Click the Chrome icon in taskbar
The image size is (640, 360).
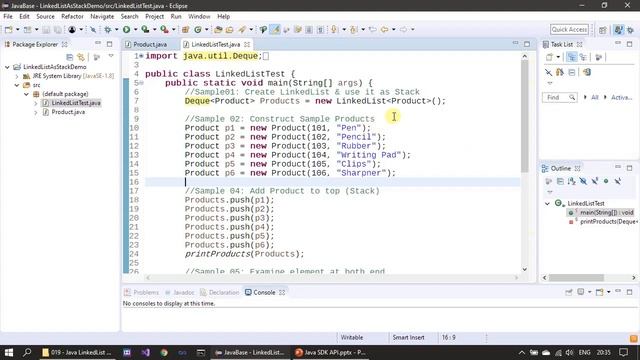(x=164, y=352)
